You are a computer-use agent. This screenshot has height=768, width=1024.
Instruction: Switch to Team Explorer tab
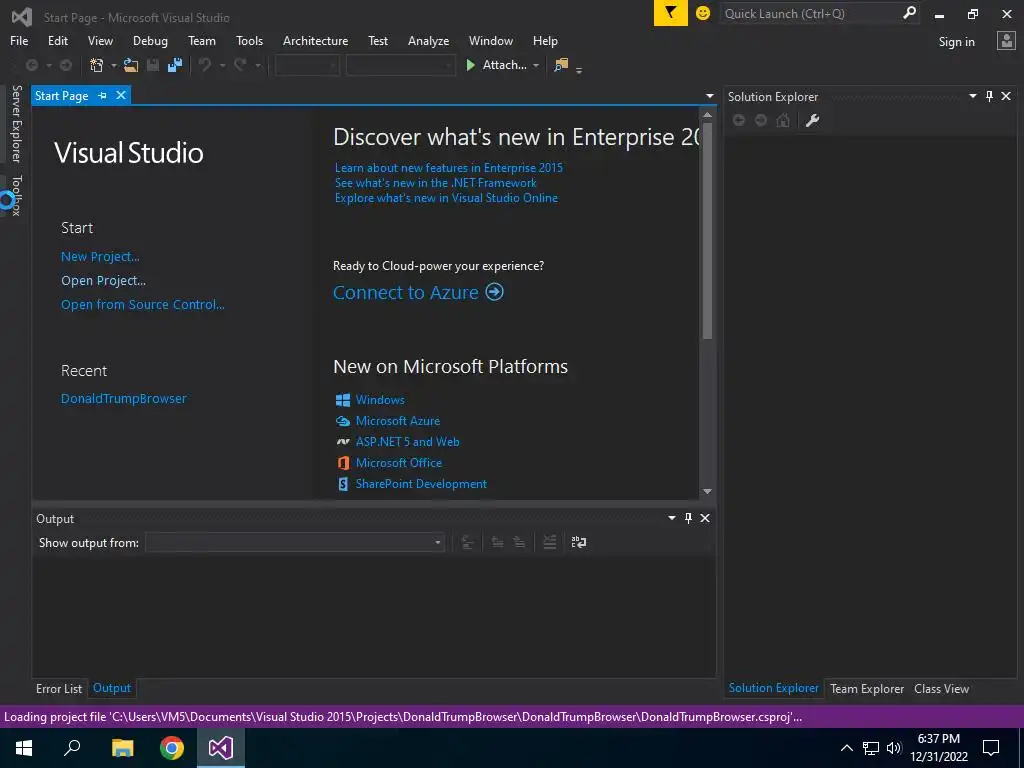click(x=867, y=689)
